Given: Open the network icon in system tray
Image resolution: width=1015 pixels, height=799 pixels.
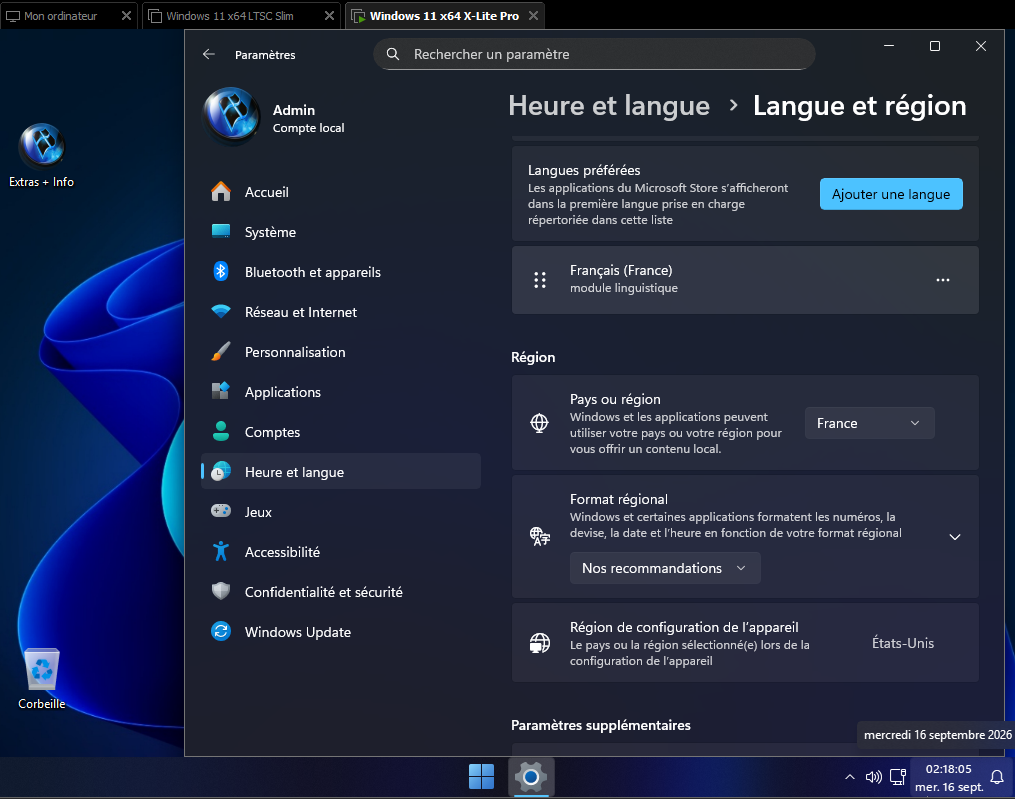Looking at the screenshot, I should [898, 777].
